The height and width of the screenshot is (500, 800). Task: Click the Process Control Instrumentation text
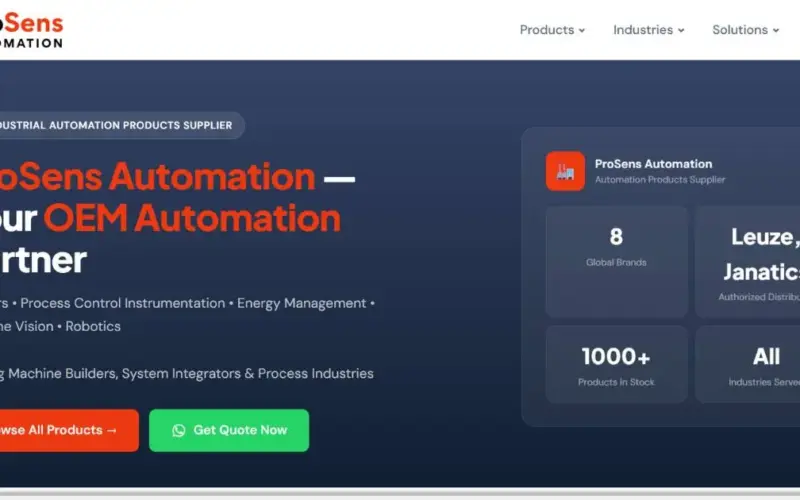pos(122,304)
